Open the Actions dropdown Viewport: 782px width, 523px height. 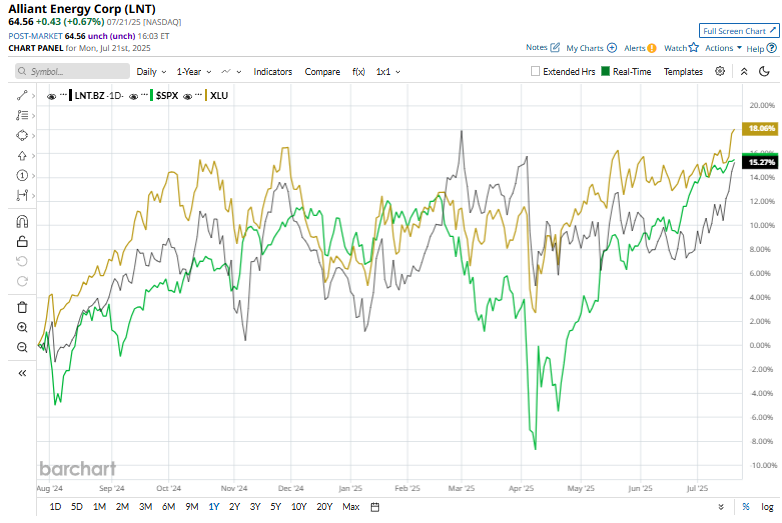click(x=723, y=48)
